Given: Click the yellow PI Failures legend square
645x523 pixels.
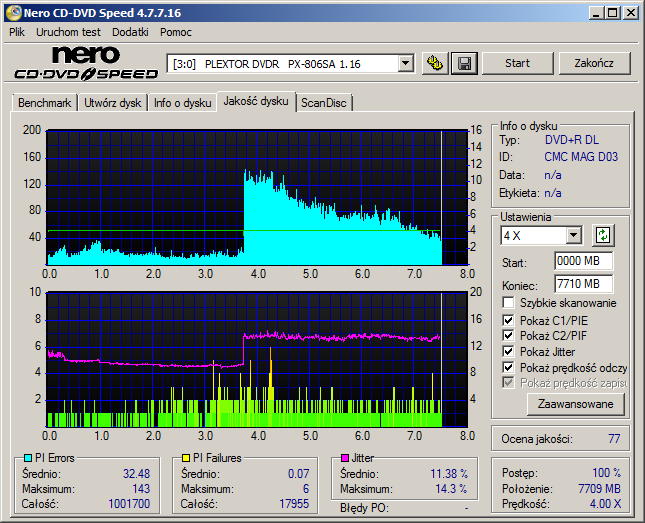Looking at the screenshot, I should click(x=186, y=458).
